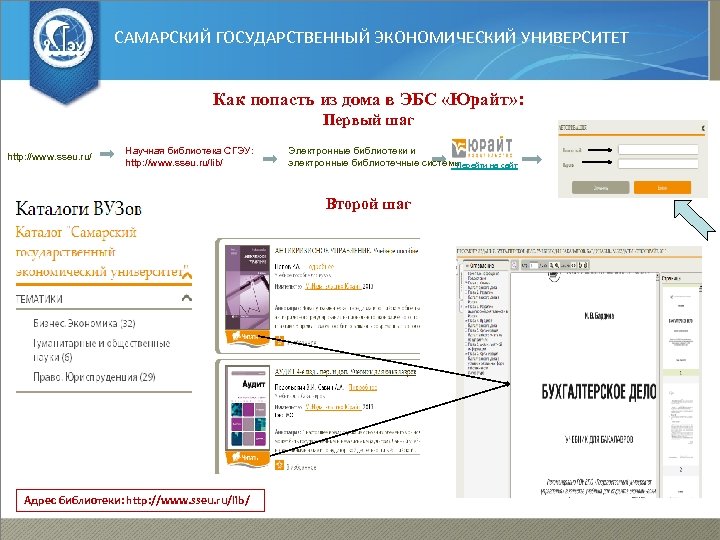
Task: Click 'Электронные библиотеки и электронные библиотечные системы'
Action: tap(373, 157)
